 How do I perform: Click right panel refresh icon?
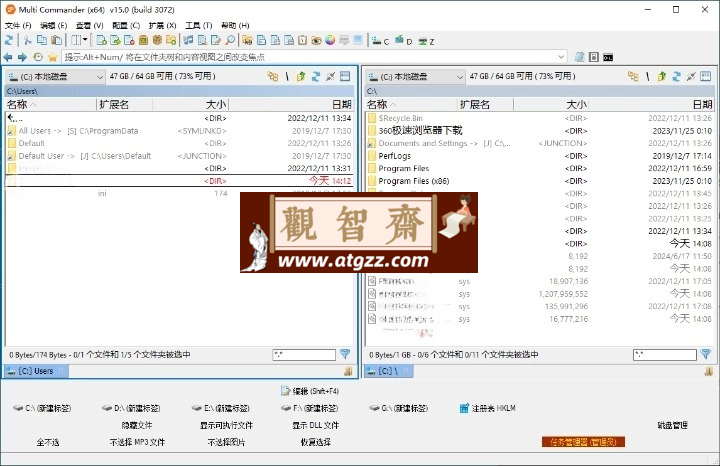tap(676, 77)
